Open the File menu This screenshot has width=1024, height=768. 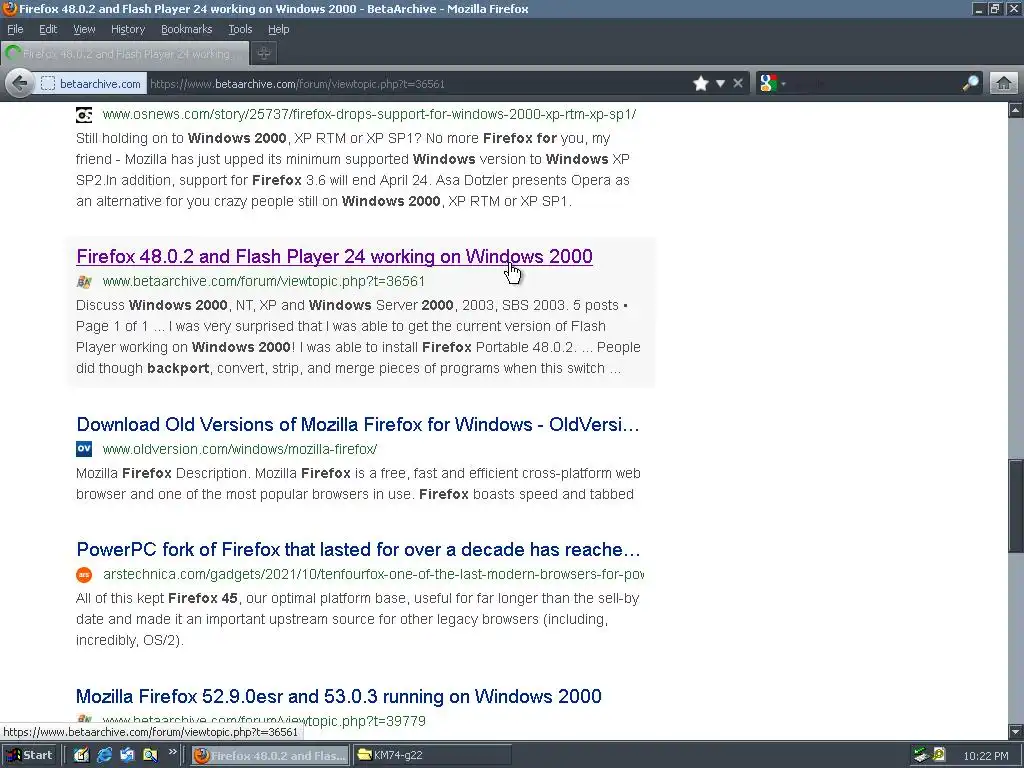tap(15, 29)
